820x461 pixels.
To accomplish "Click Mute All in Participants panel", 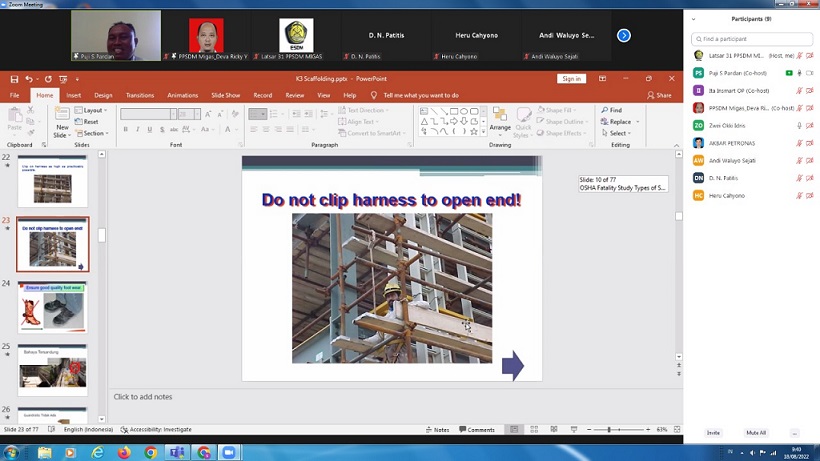I will pyautogui.click(x=756, y=433).
